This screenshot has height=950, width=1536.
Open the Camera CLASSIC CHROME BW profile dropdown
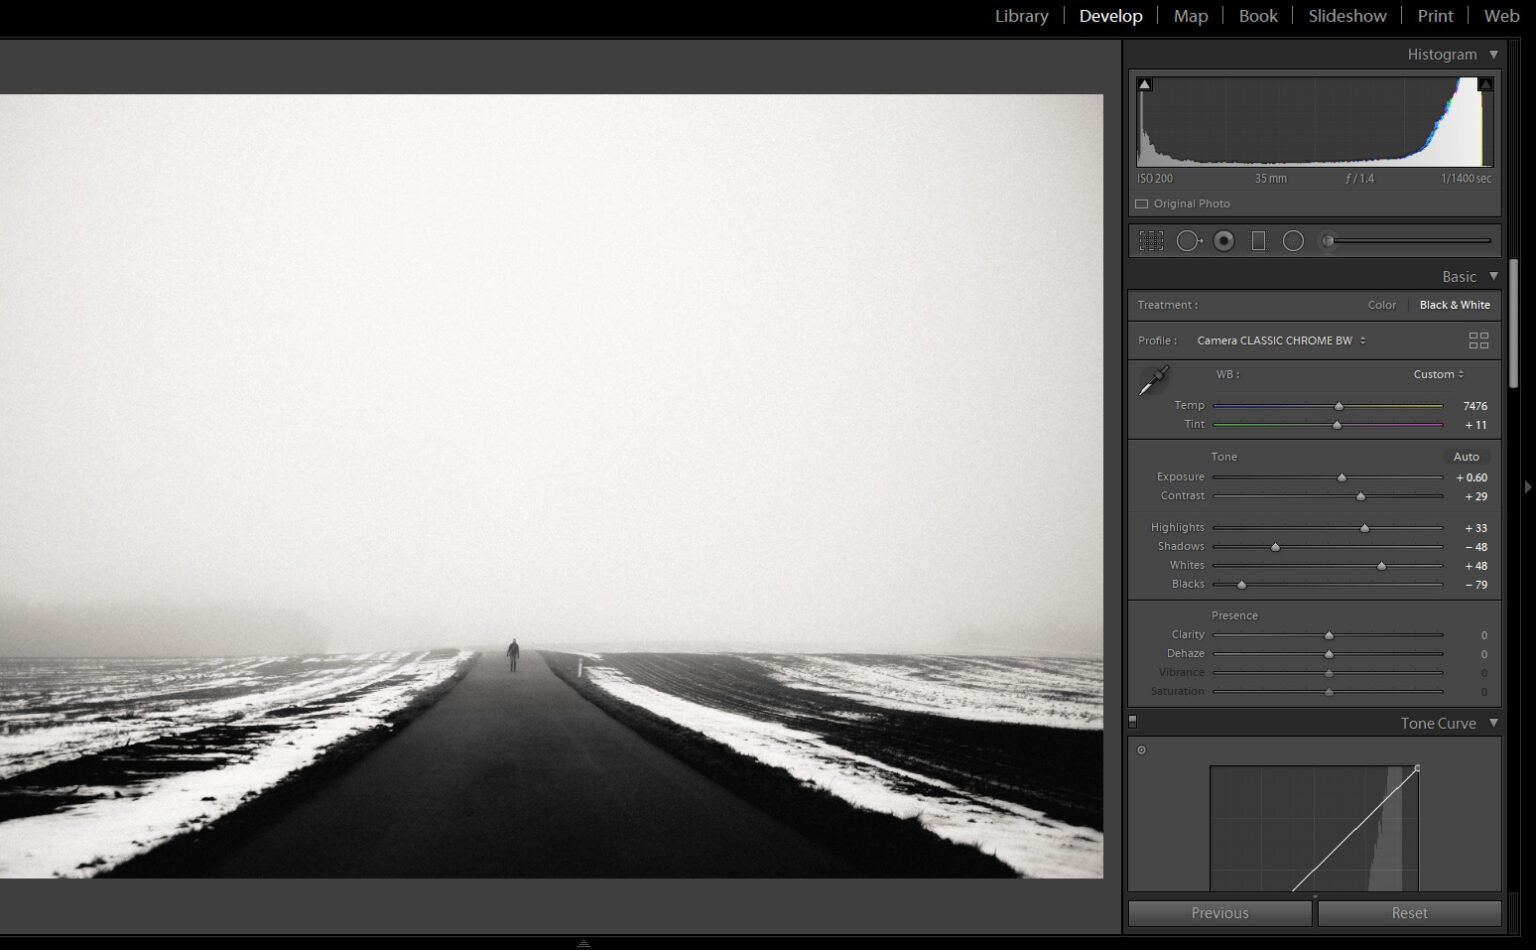(1280, 340)
